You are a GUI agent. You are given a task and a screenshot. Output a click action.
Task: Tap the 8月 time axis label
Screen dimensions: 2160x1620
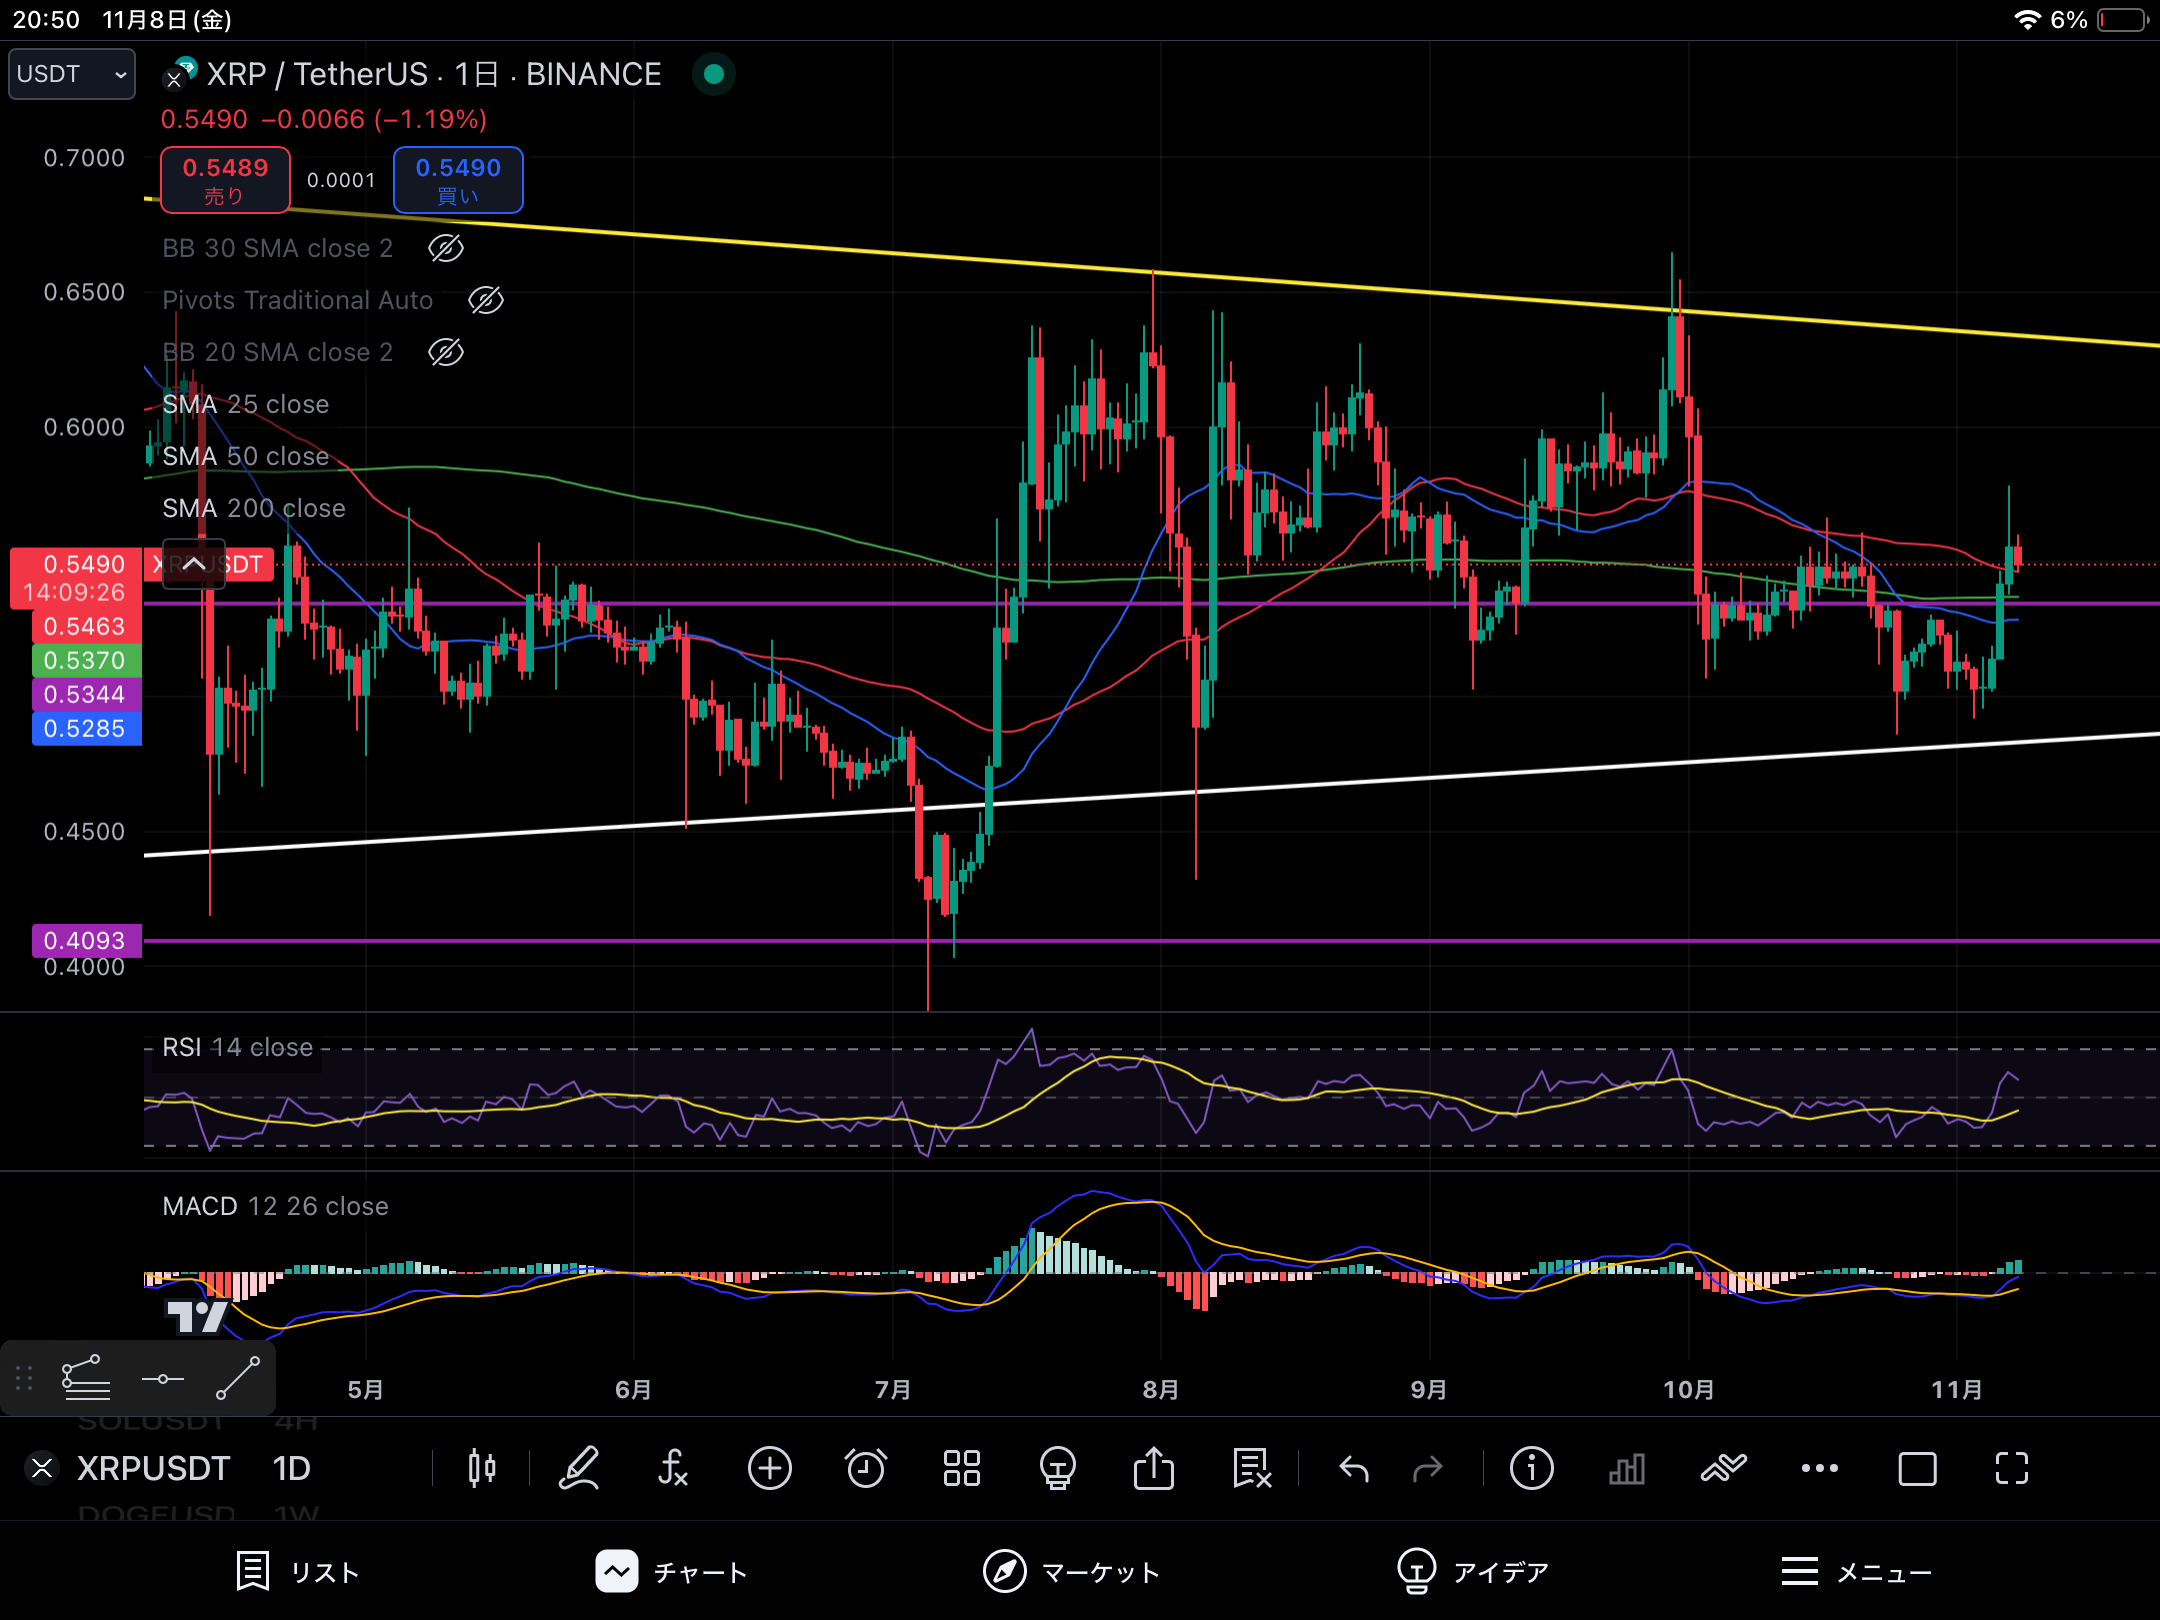pos(1160,1390)
